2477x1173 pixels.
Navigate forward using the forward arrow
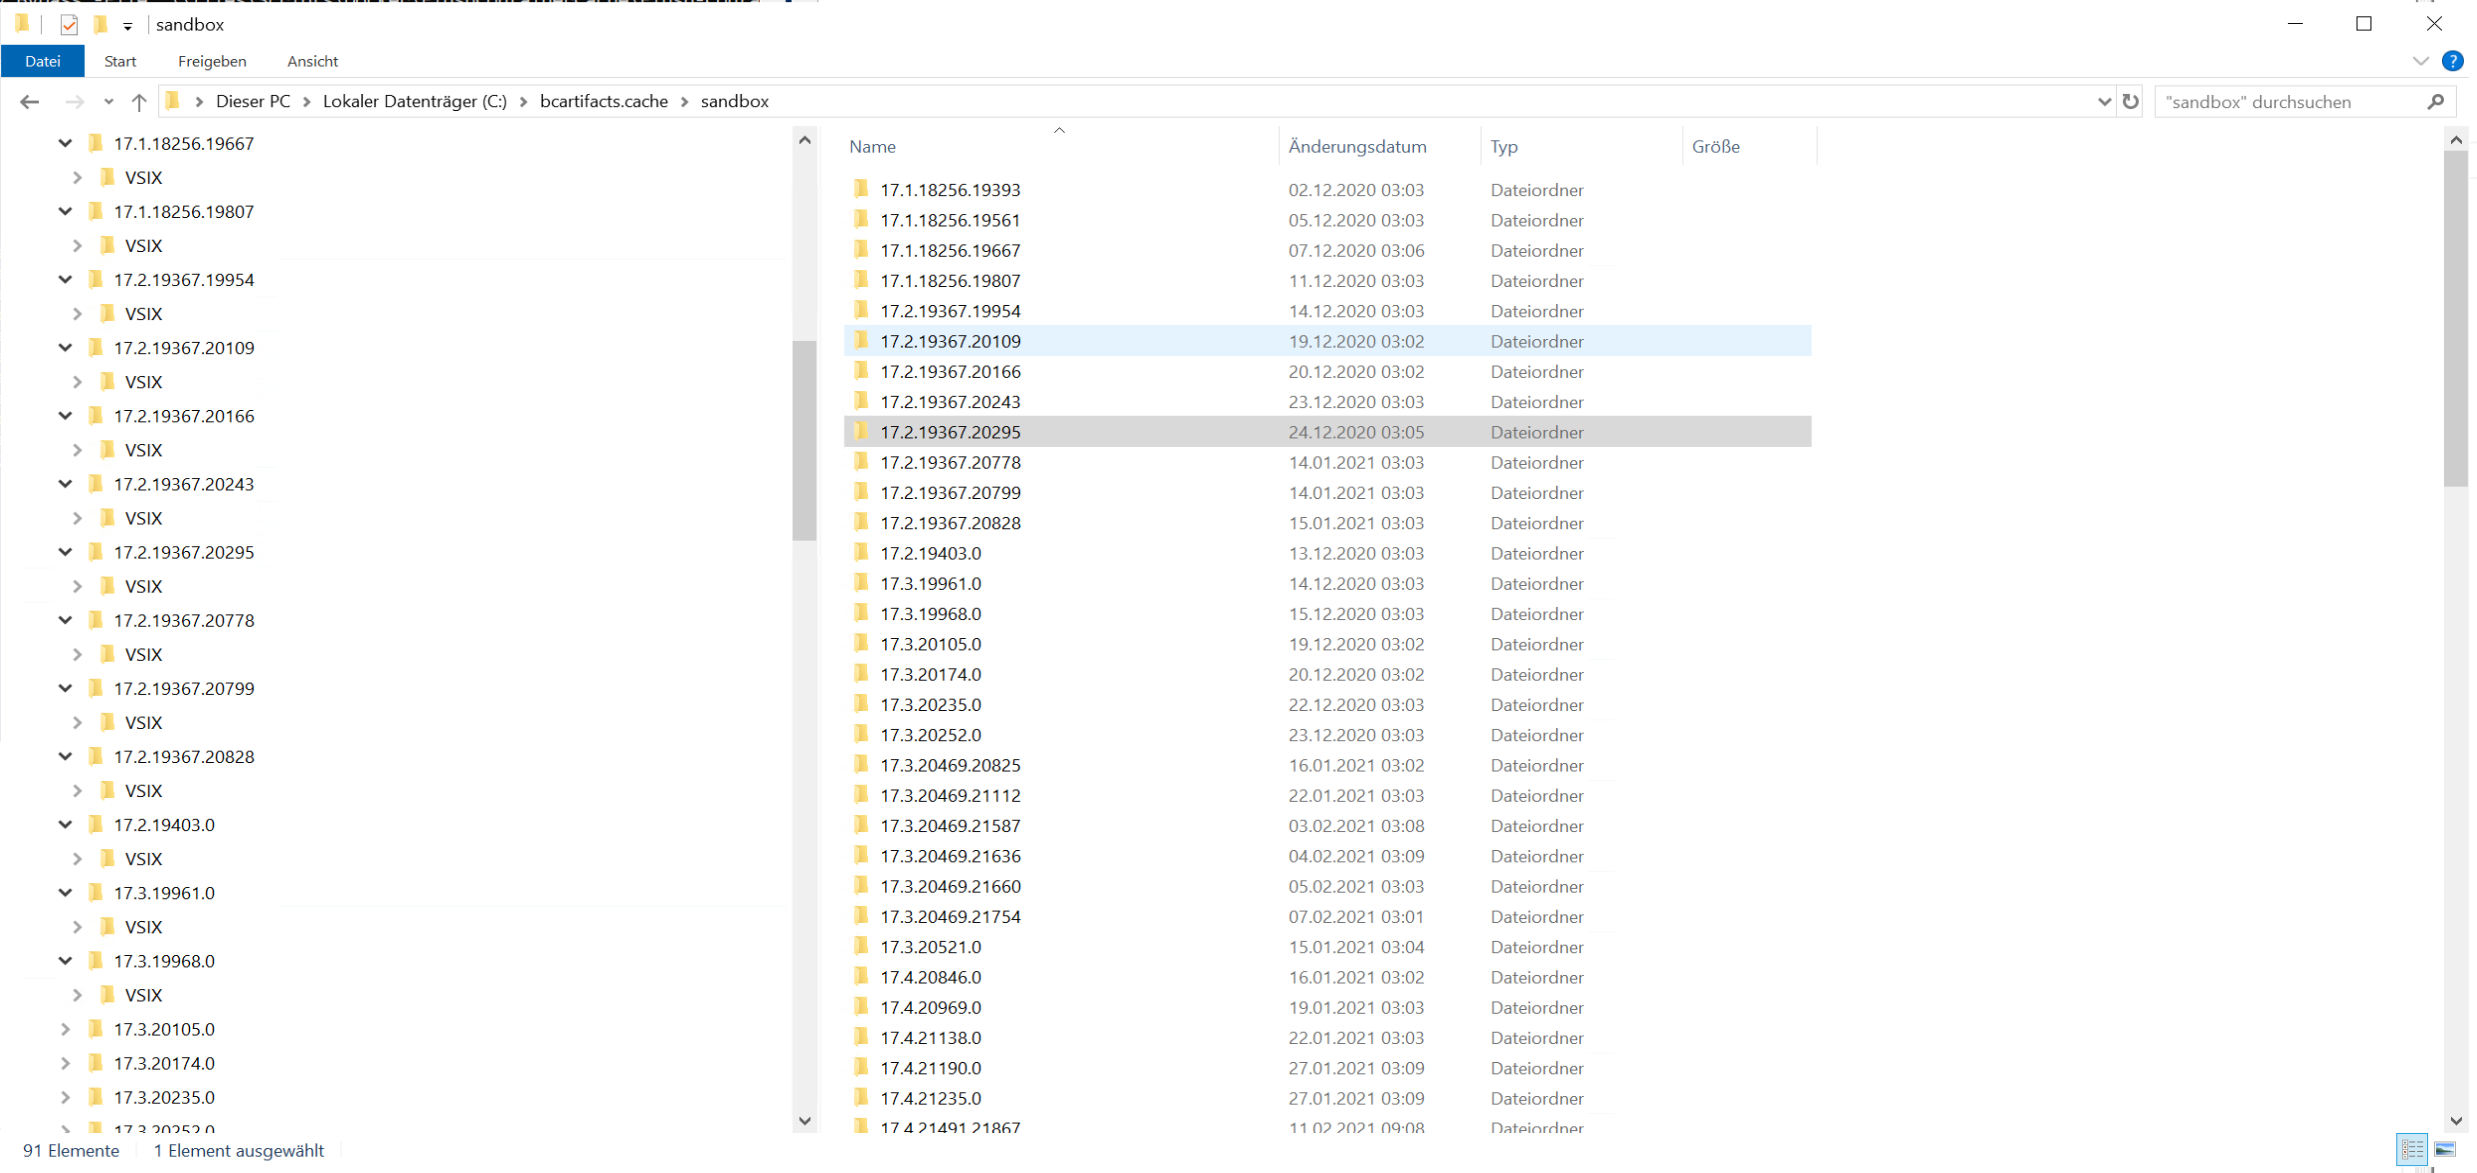coord(75,101)
